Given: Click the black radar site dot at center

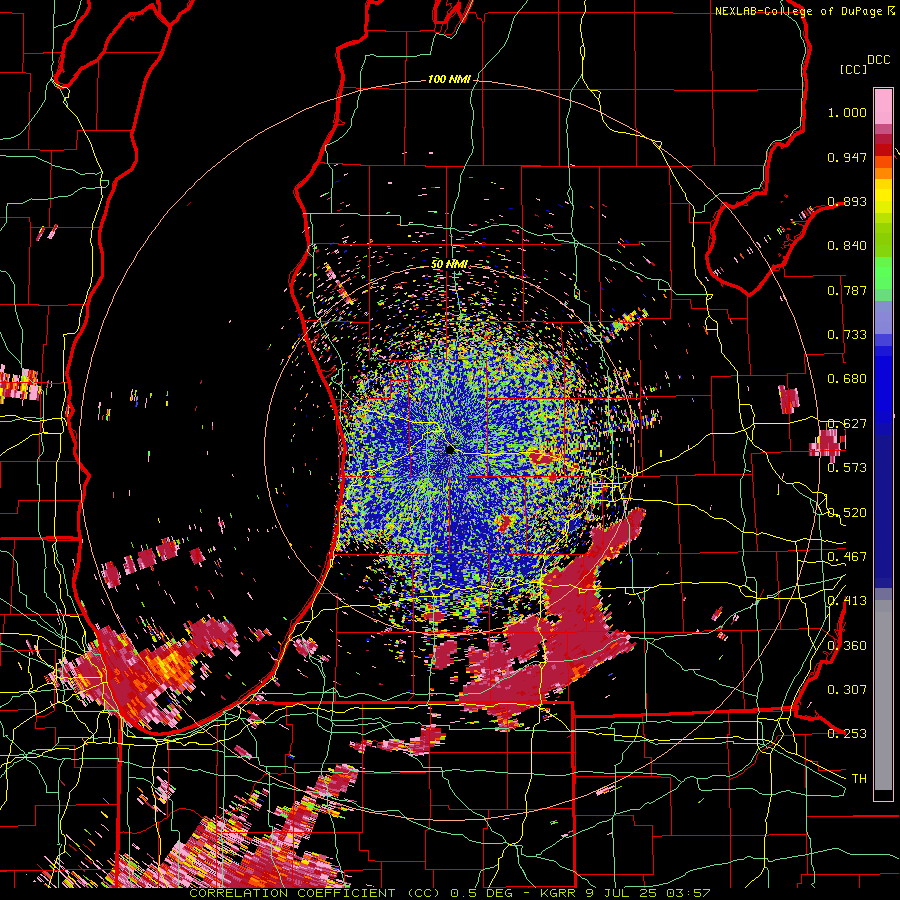Looking at the screenshot, I should 450,449.
